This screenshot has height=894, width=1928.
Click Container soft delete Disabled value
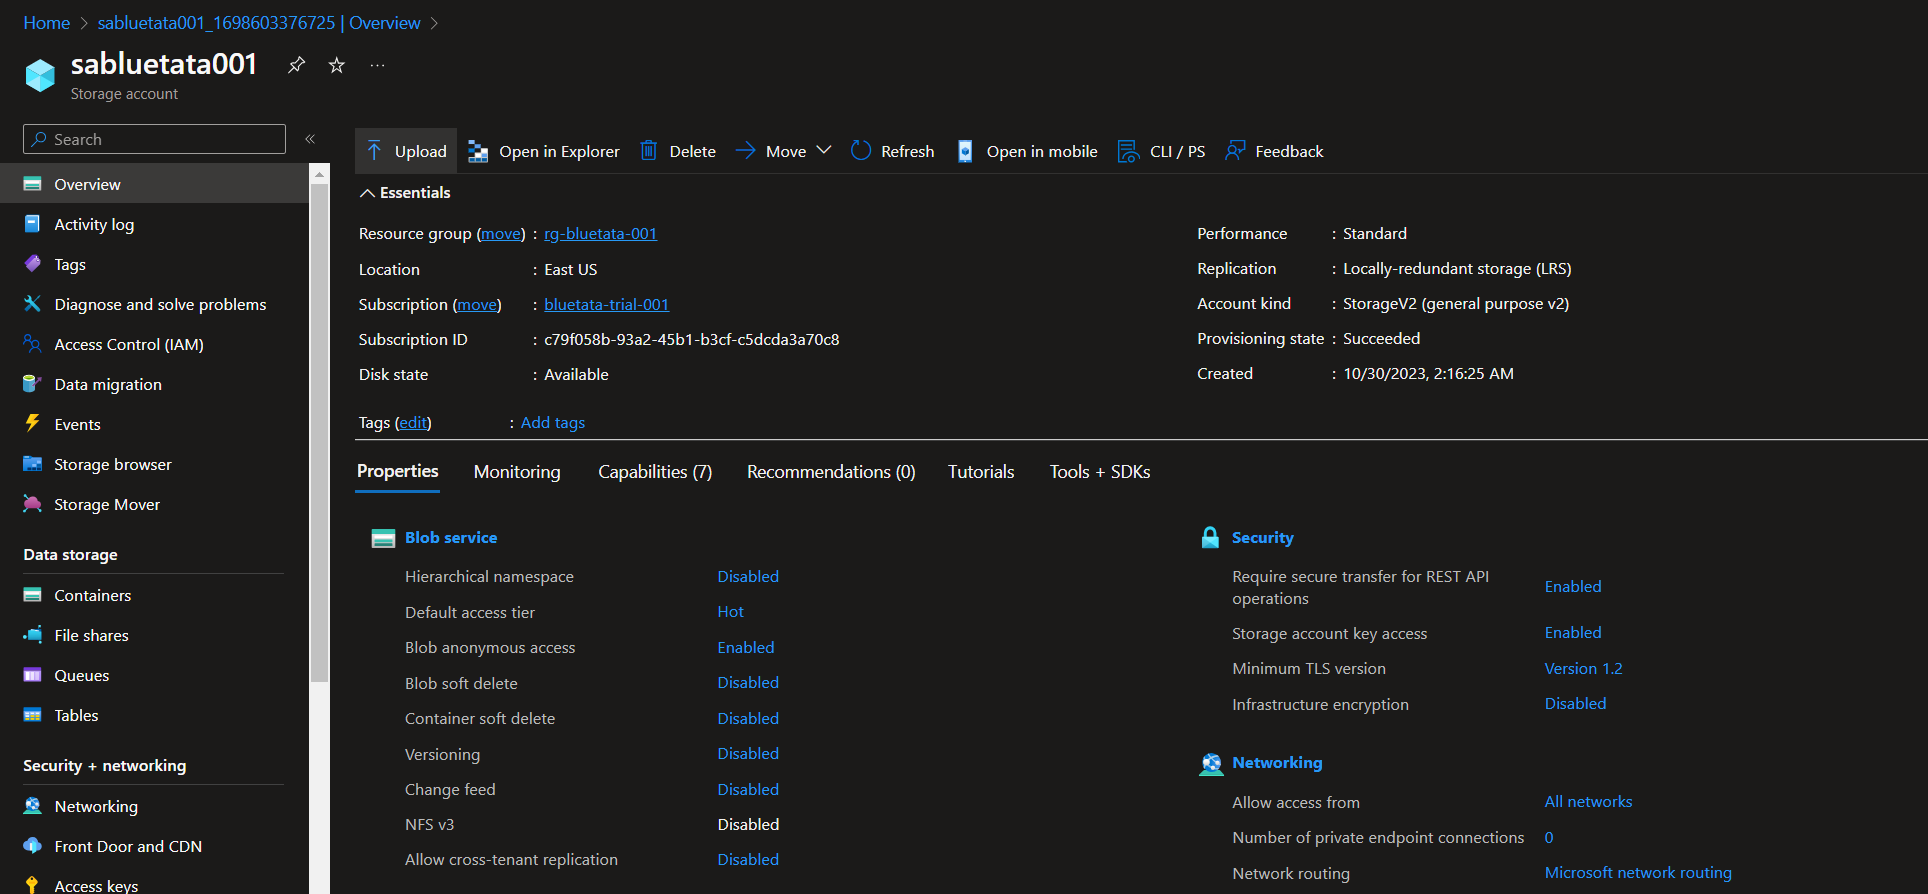pos(748,719)
